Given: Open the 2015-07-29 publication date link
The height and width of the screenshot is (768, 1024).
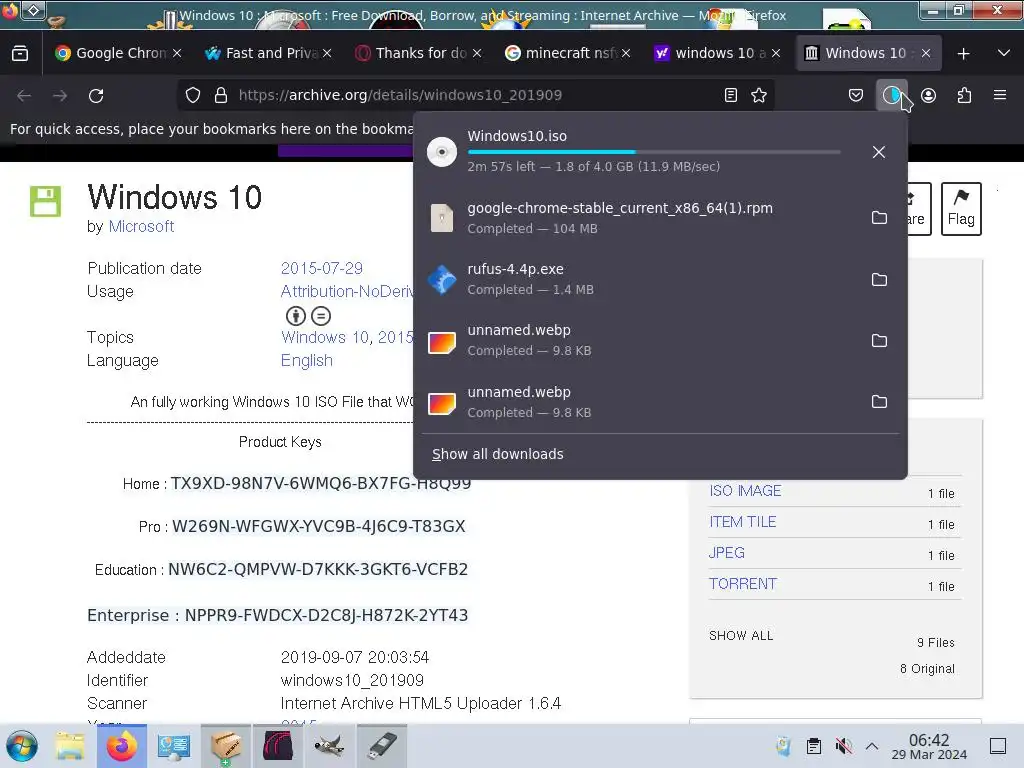Looking at the screenshot, I should (x=321, y=268).
